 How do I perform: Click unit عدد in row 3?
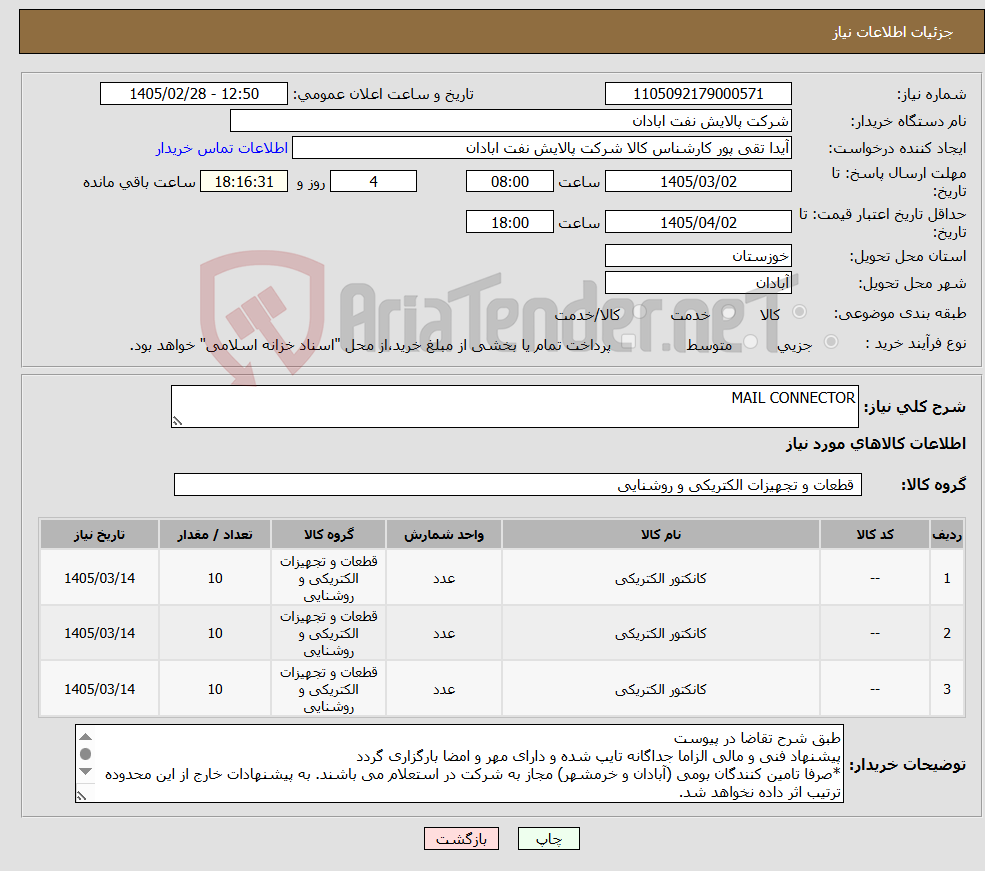tap(444, 690)
